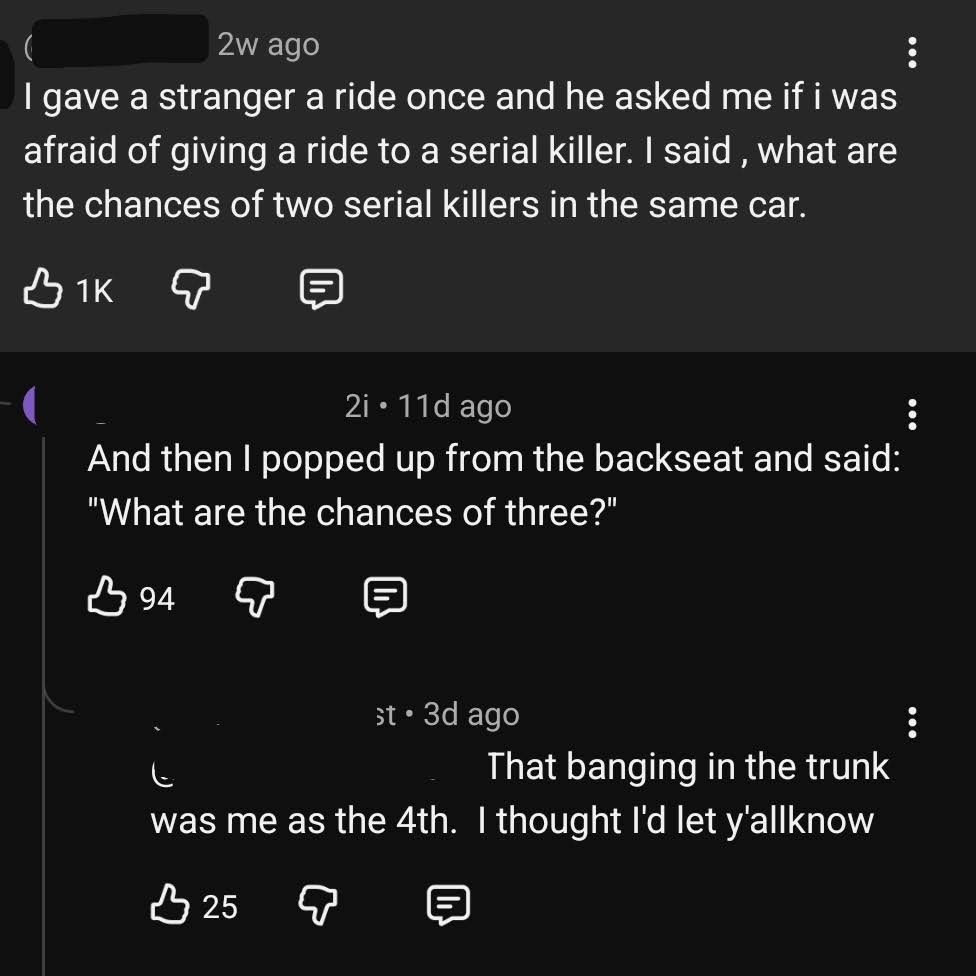Viewport: 976px width, 976px height.
Task: Tap the "3d ago" timestamp
Action: [x=471, y=714]
